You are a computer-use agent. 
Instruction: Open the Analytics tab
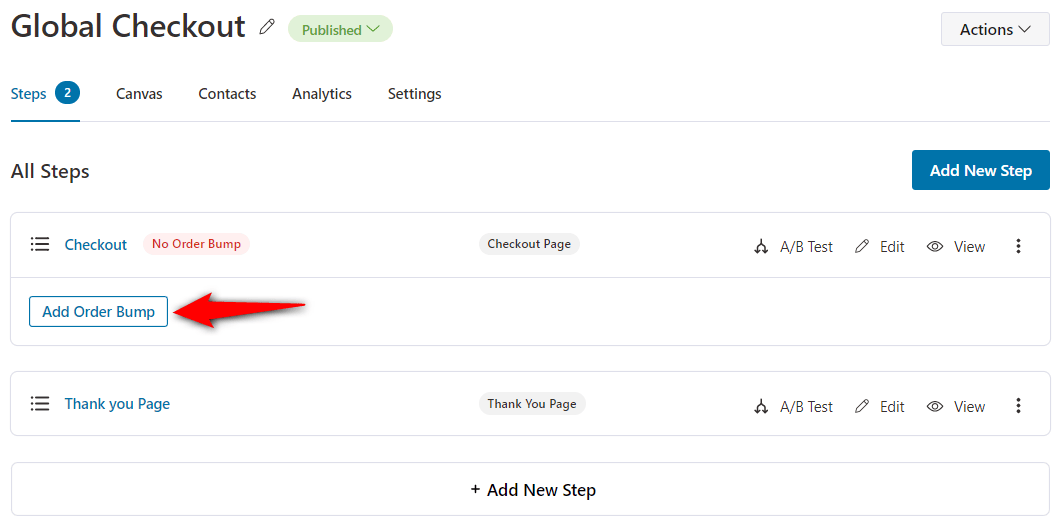[x=321, y=94]
